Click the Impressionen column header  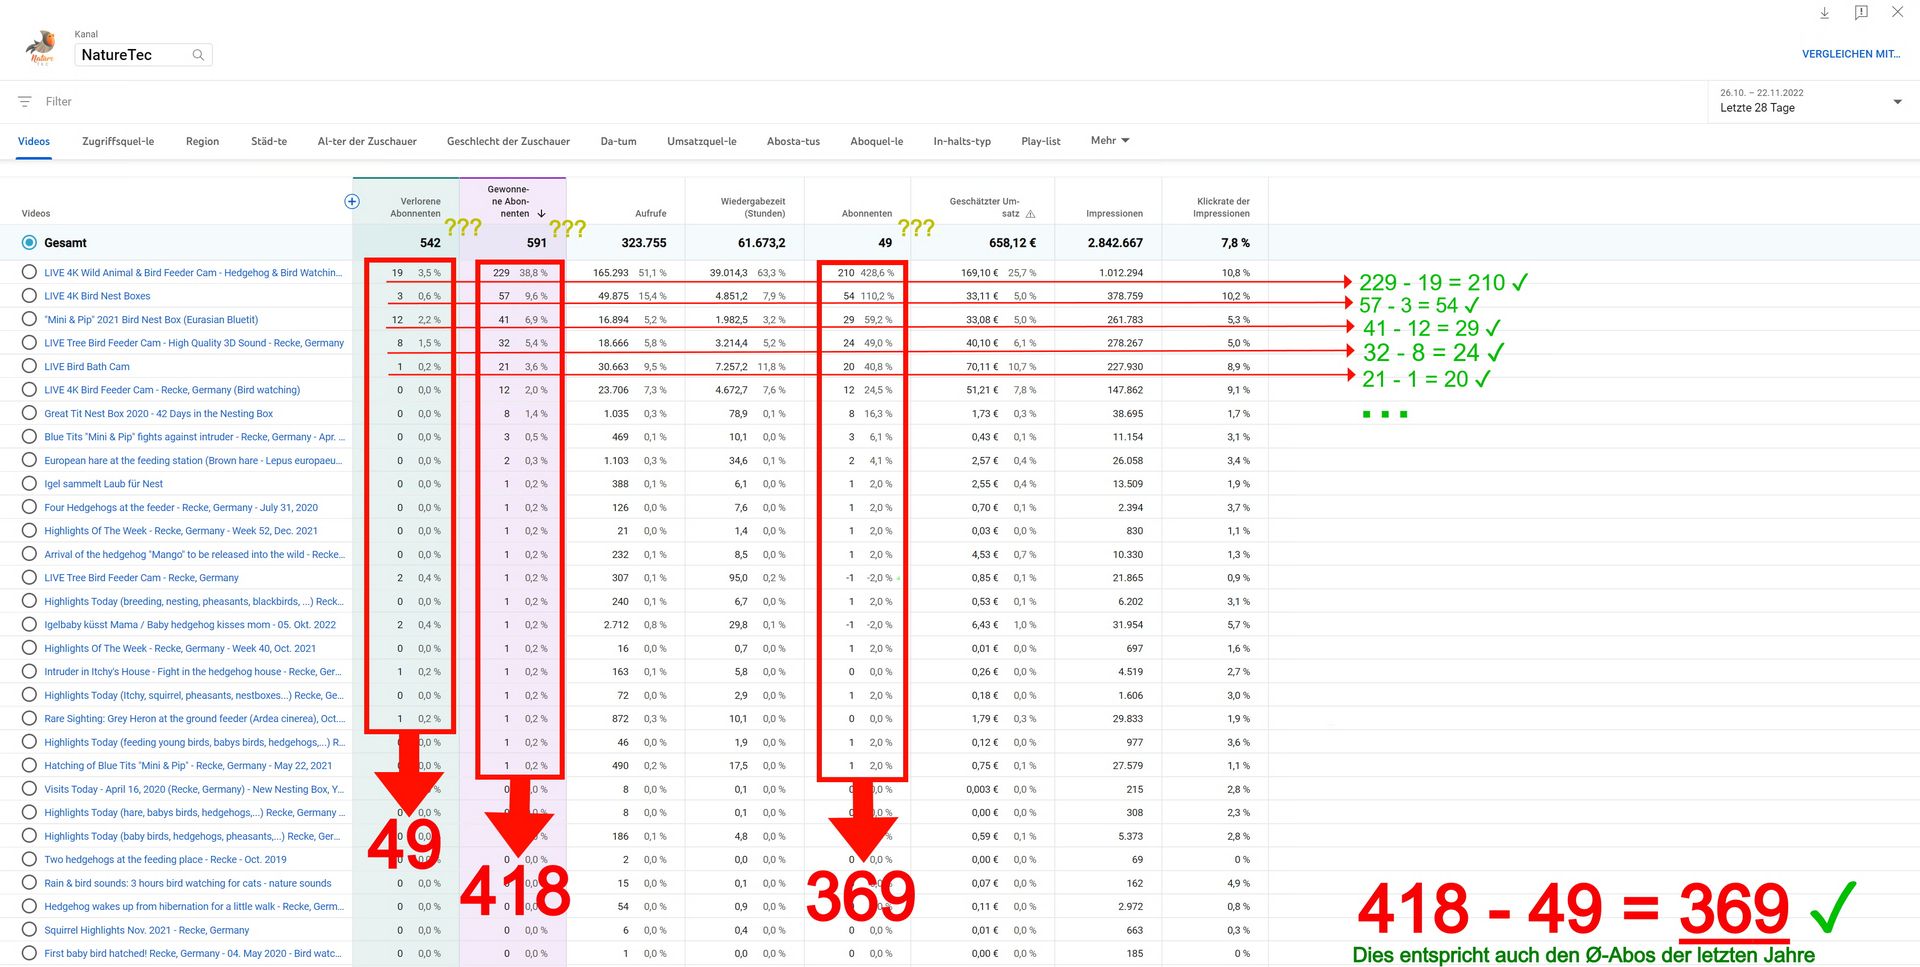click(x=1114, y=214)
